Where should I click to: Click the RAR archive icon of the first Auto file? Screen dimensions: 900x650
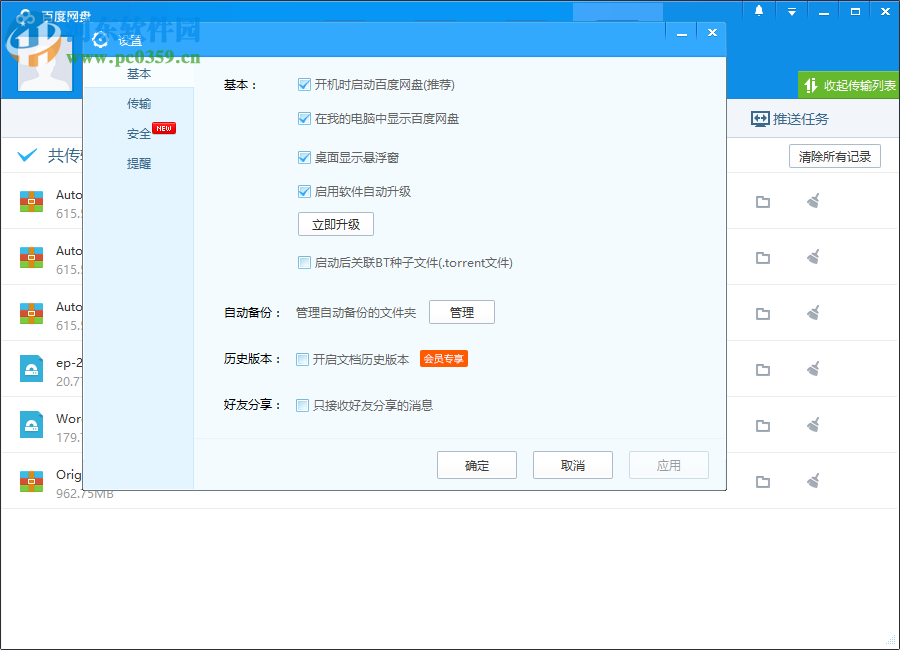[31, 202]
